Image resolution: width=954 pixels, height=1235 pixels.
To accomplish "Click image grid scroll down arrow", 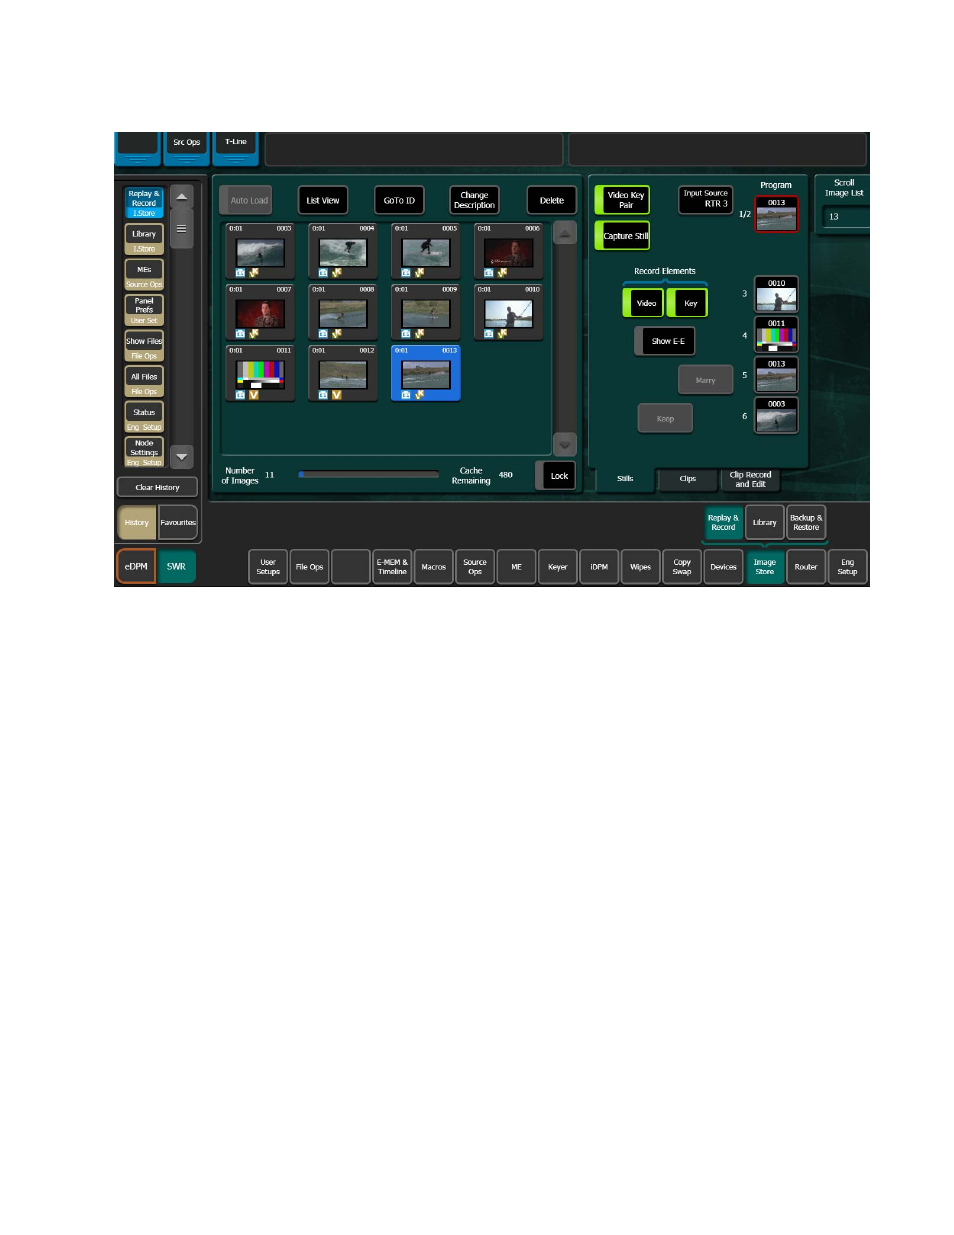I will tap(565, 444).
